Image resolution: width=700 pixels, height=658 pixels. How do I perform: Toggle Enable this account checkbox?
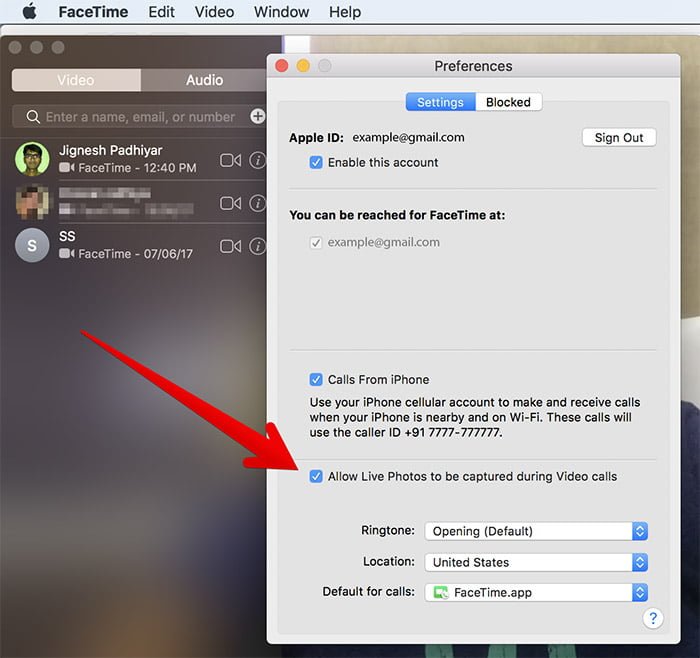(x=316, y=162)
